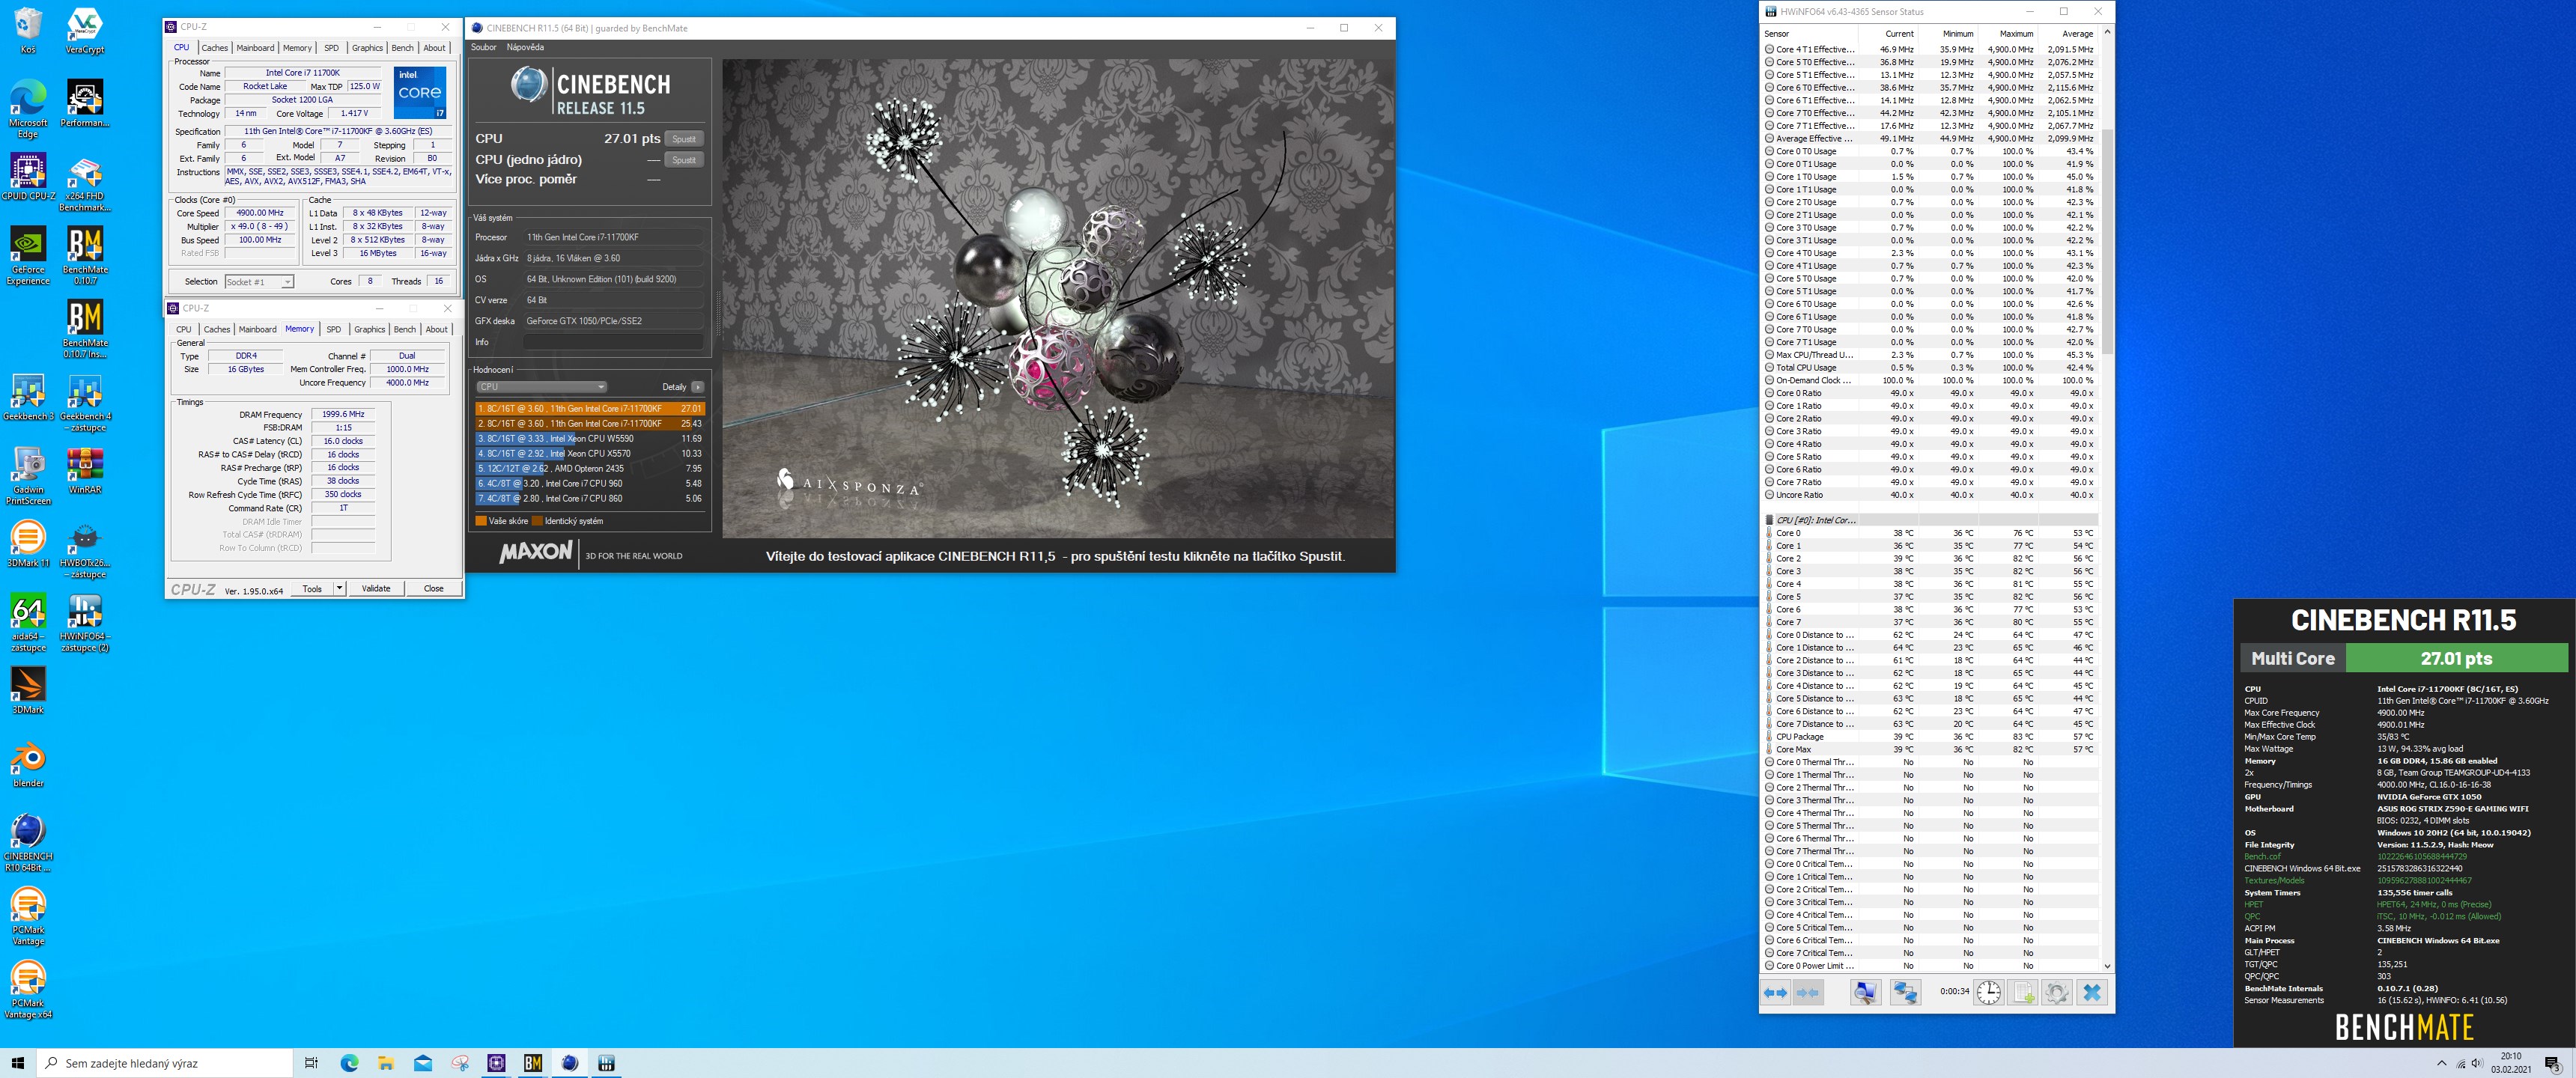Switch to Mainboard tab in top CPU-Z
The height and width of the screenshot is (1078, 2576).
(x=255, y=48)
